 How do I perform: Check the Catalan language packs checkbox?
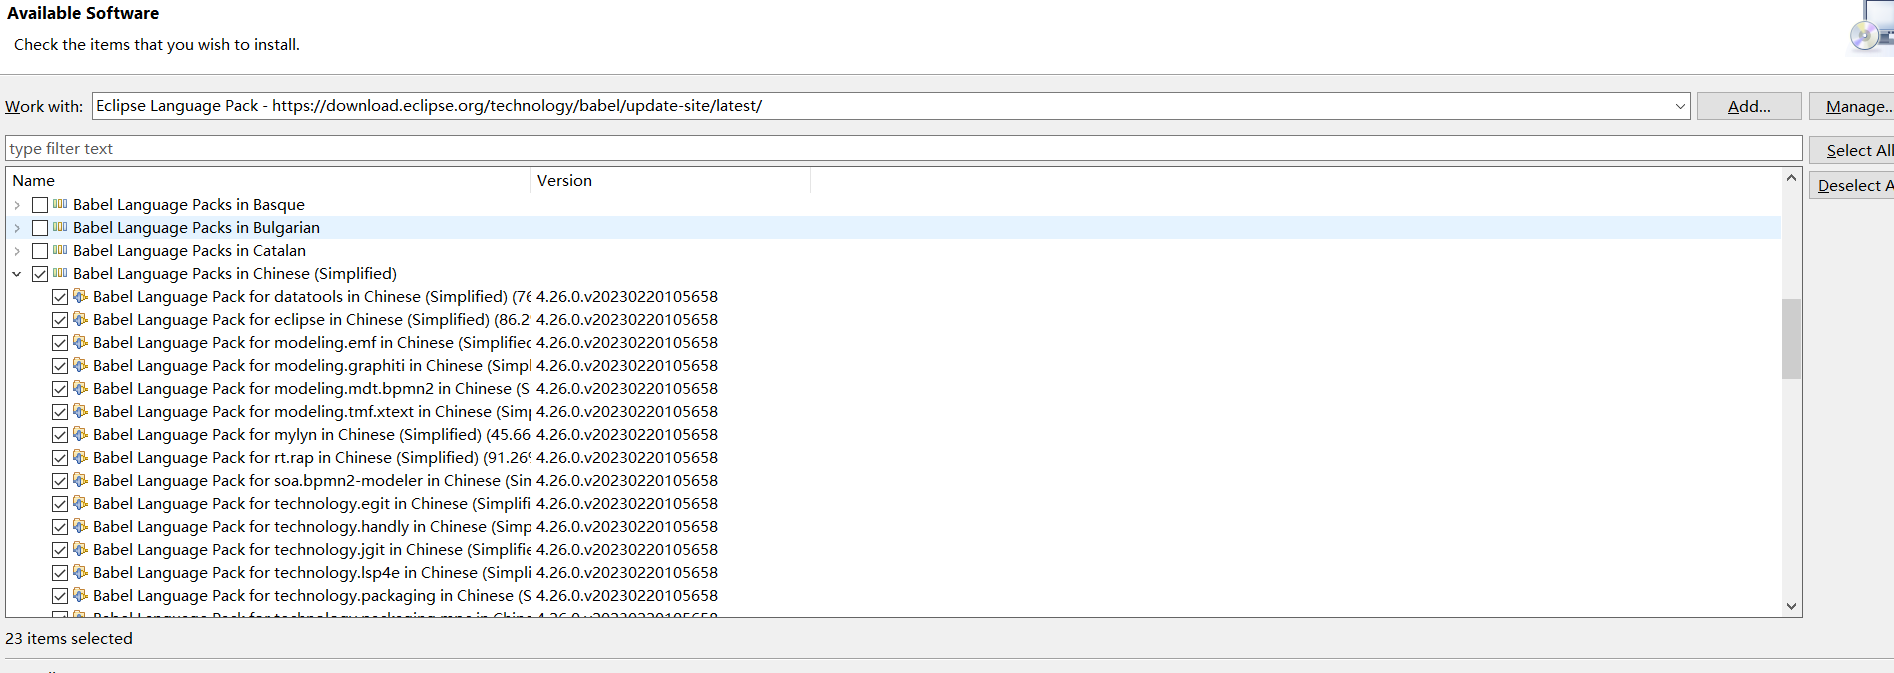coord(40,251)
